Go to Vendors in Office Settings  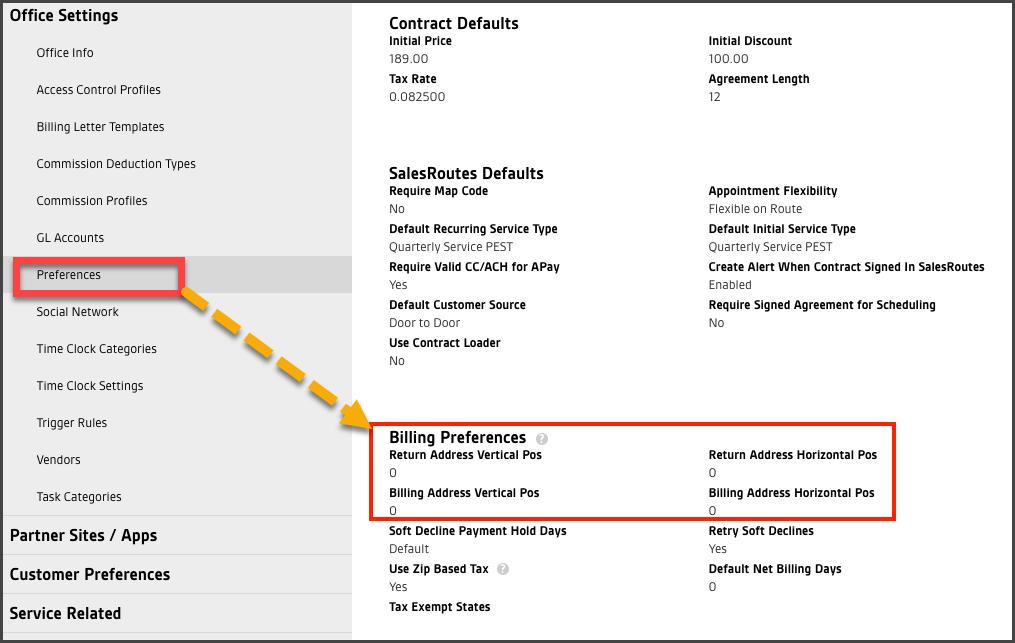coord(58,460)
